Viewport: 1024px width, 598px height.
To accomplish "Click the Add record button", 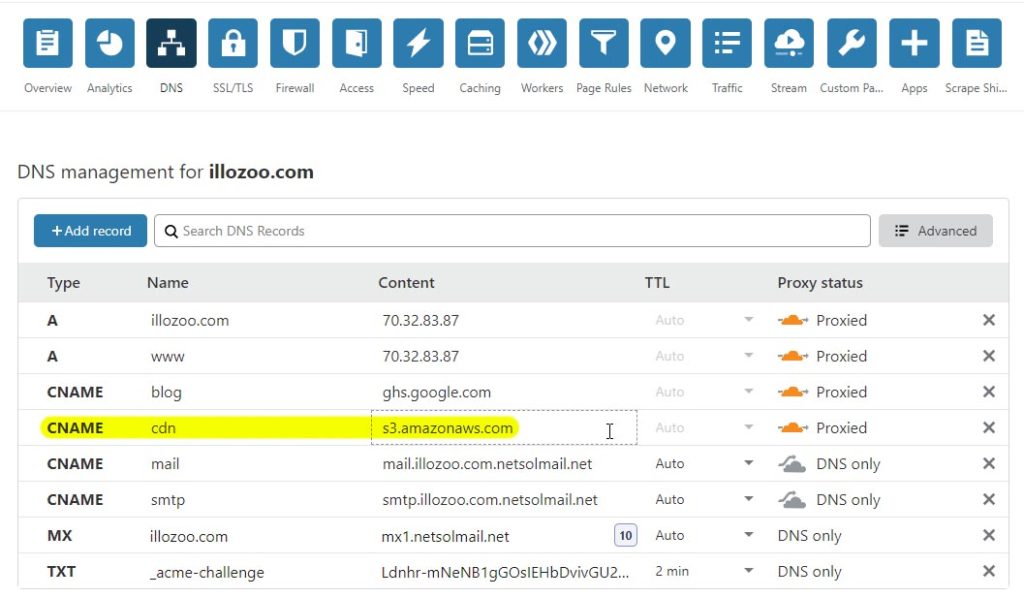I will coord(90,230).
